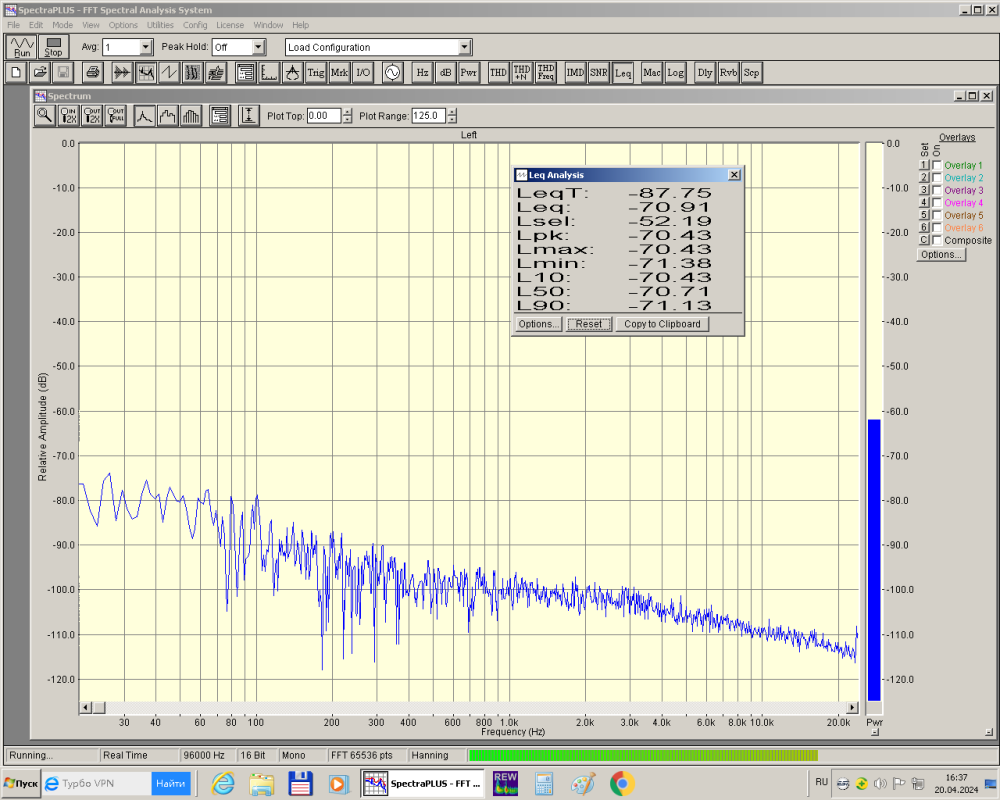Select the magnifier zoom tool in Spectrum

pyautogui.click(x=44, y=115)
